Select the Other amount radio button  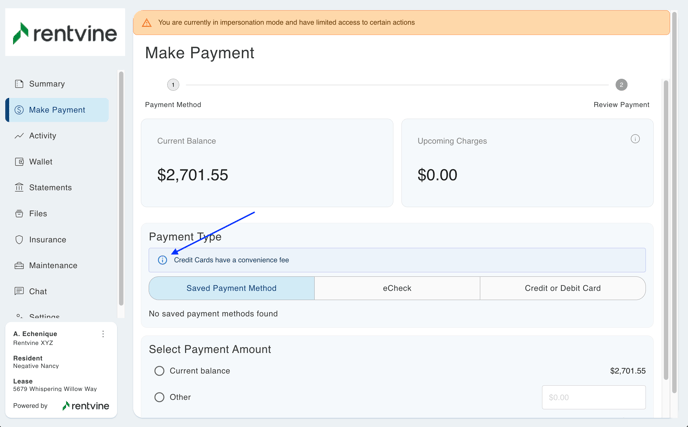click(x=159, y=397)
